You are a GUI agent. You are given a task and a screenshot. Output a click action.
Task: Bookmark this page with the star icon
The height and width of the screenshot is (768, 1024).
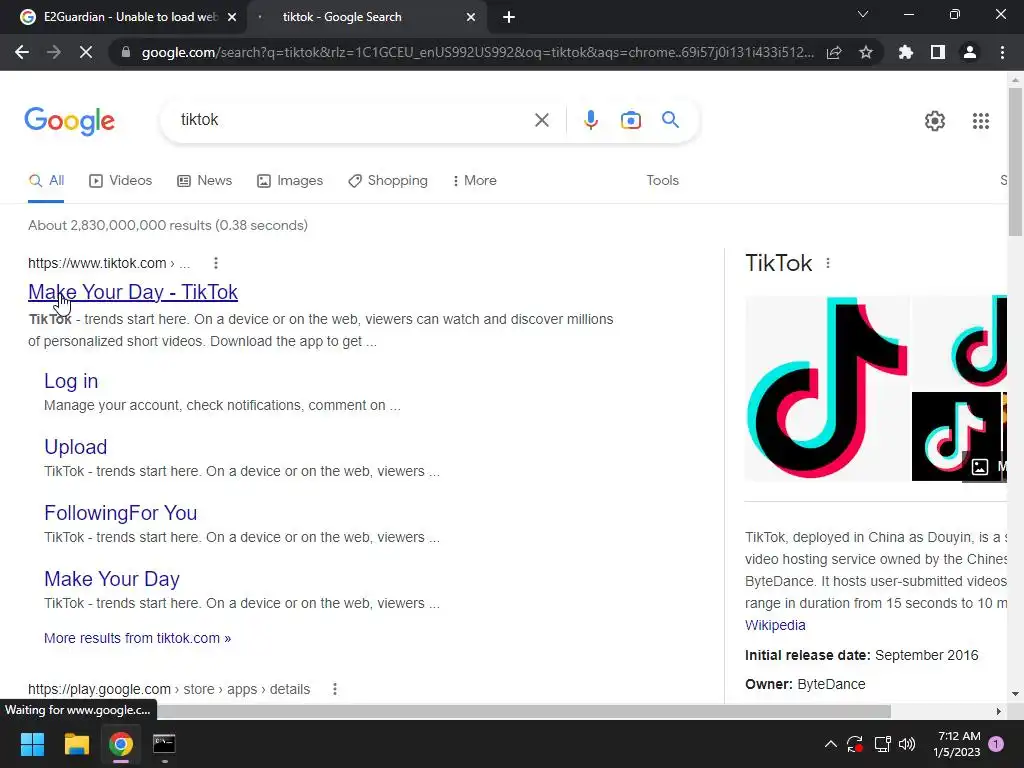866,52
